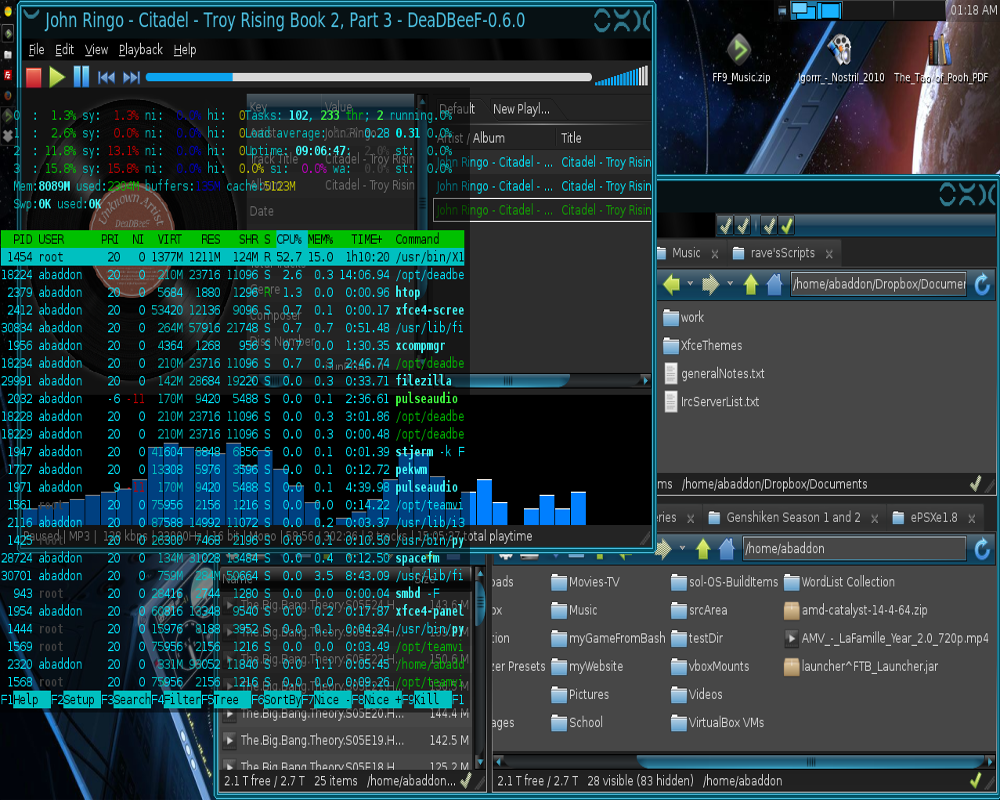The image size is (1000, 800).
Task: Click Home icon in /home/abaddon panel
Action: click(726, 549)
